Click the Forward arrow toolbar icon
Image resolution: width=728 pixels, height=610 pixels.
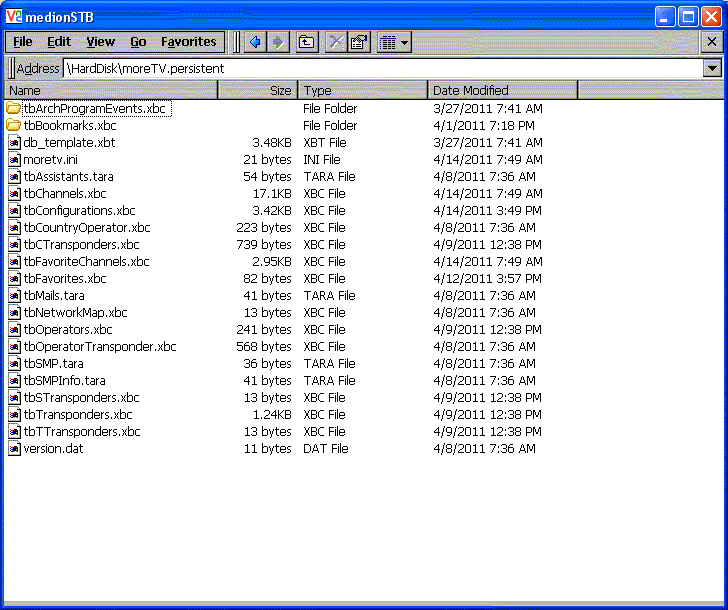[x=278, y=42]
